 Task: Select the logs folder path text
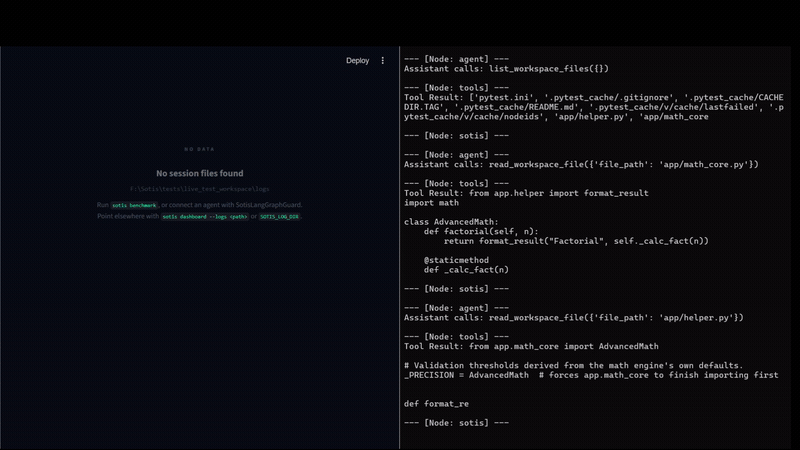199,189
